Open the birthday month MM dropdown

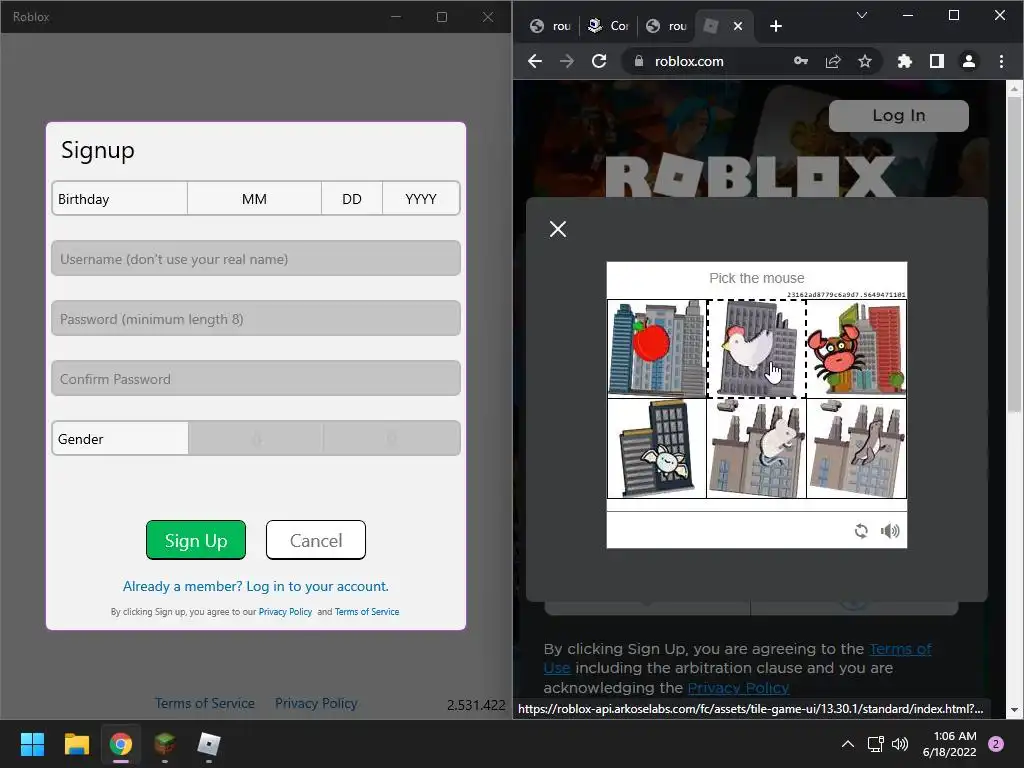[254, 199]
